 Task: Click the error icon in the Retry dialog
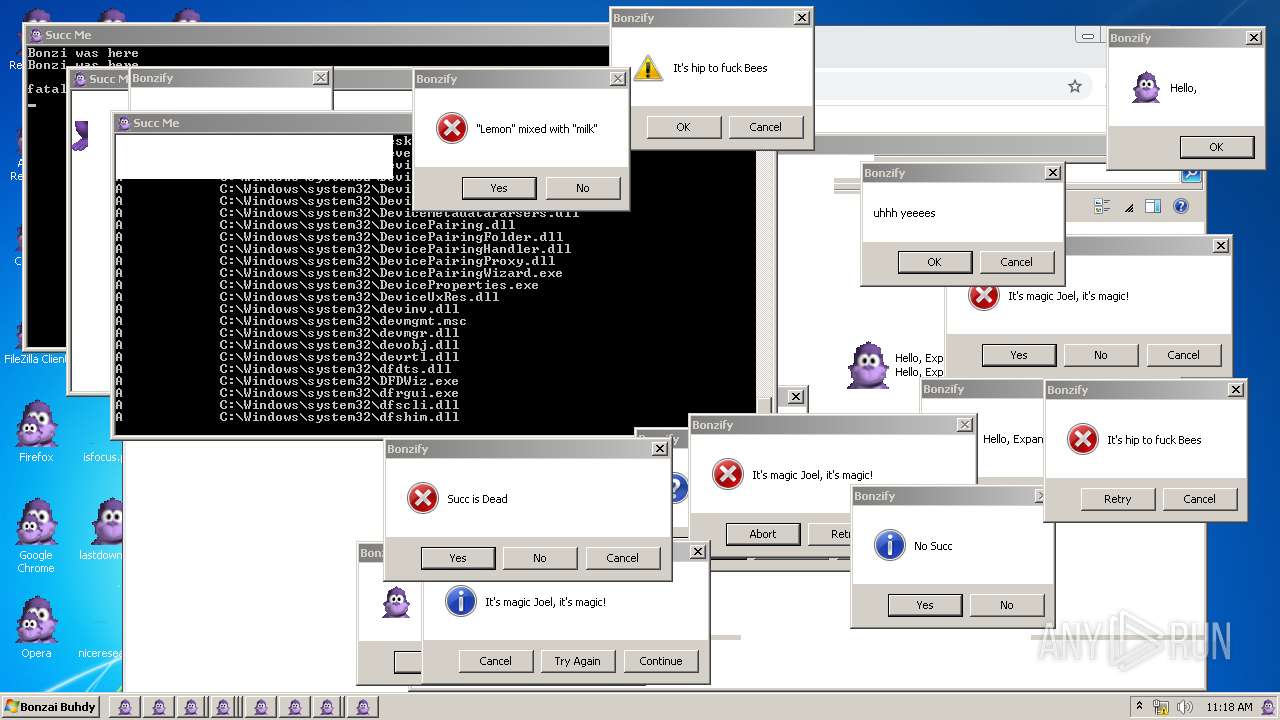(x=1083, y=439)
